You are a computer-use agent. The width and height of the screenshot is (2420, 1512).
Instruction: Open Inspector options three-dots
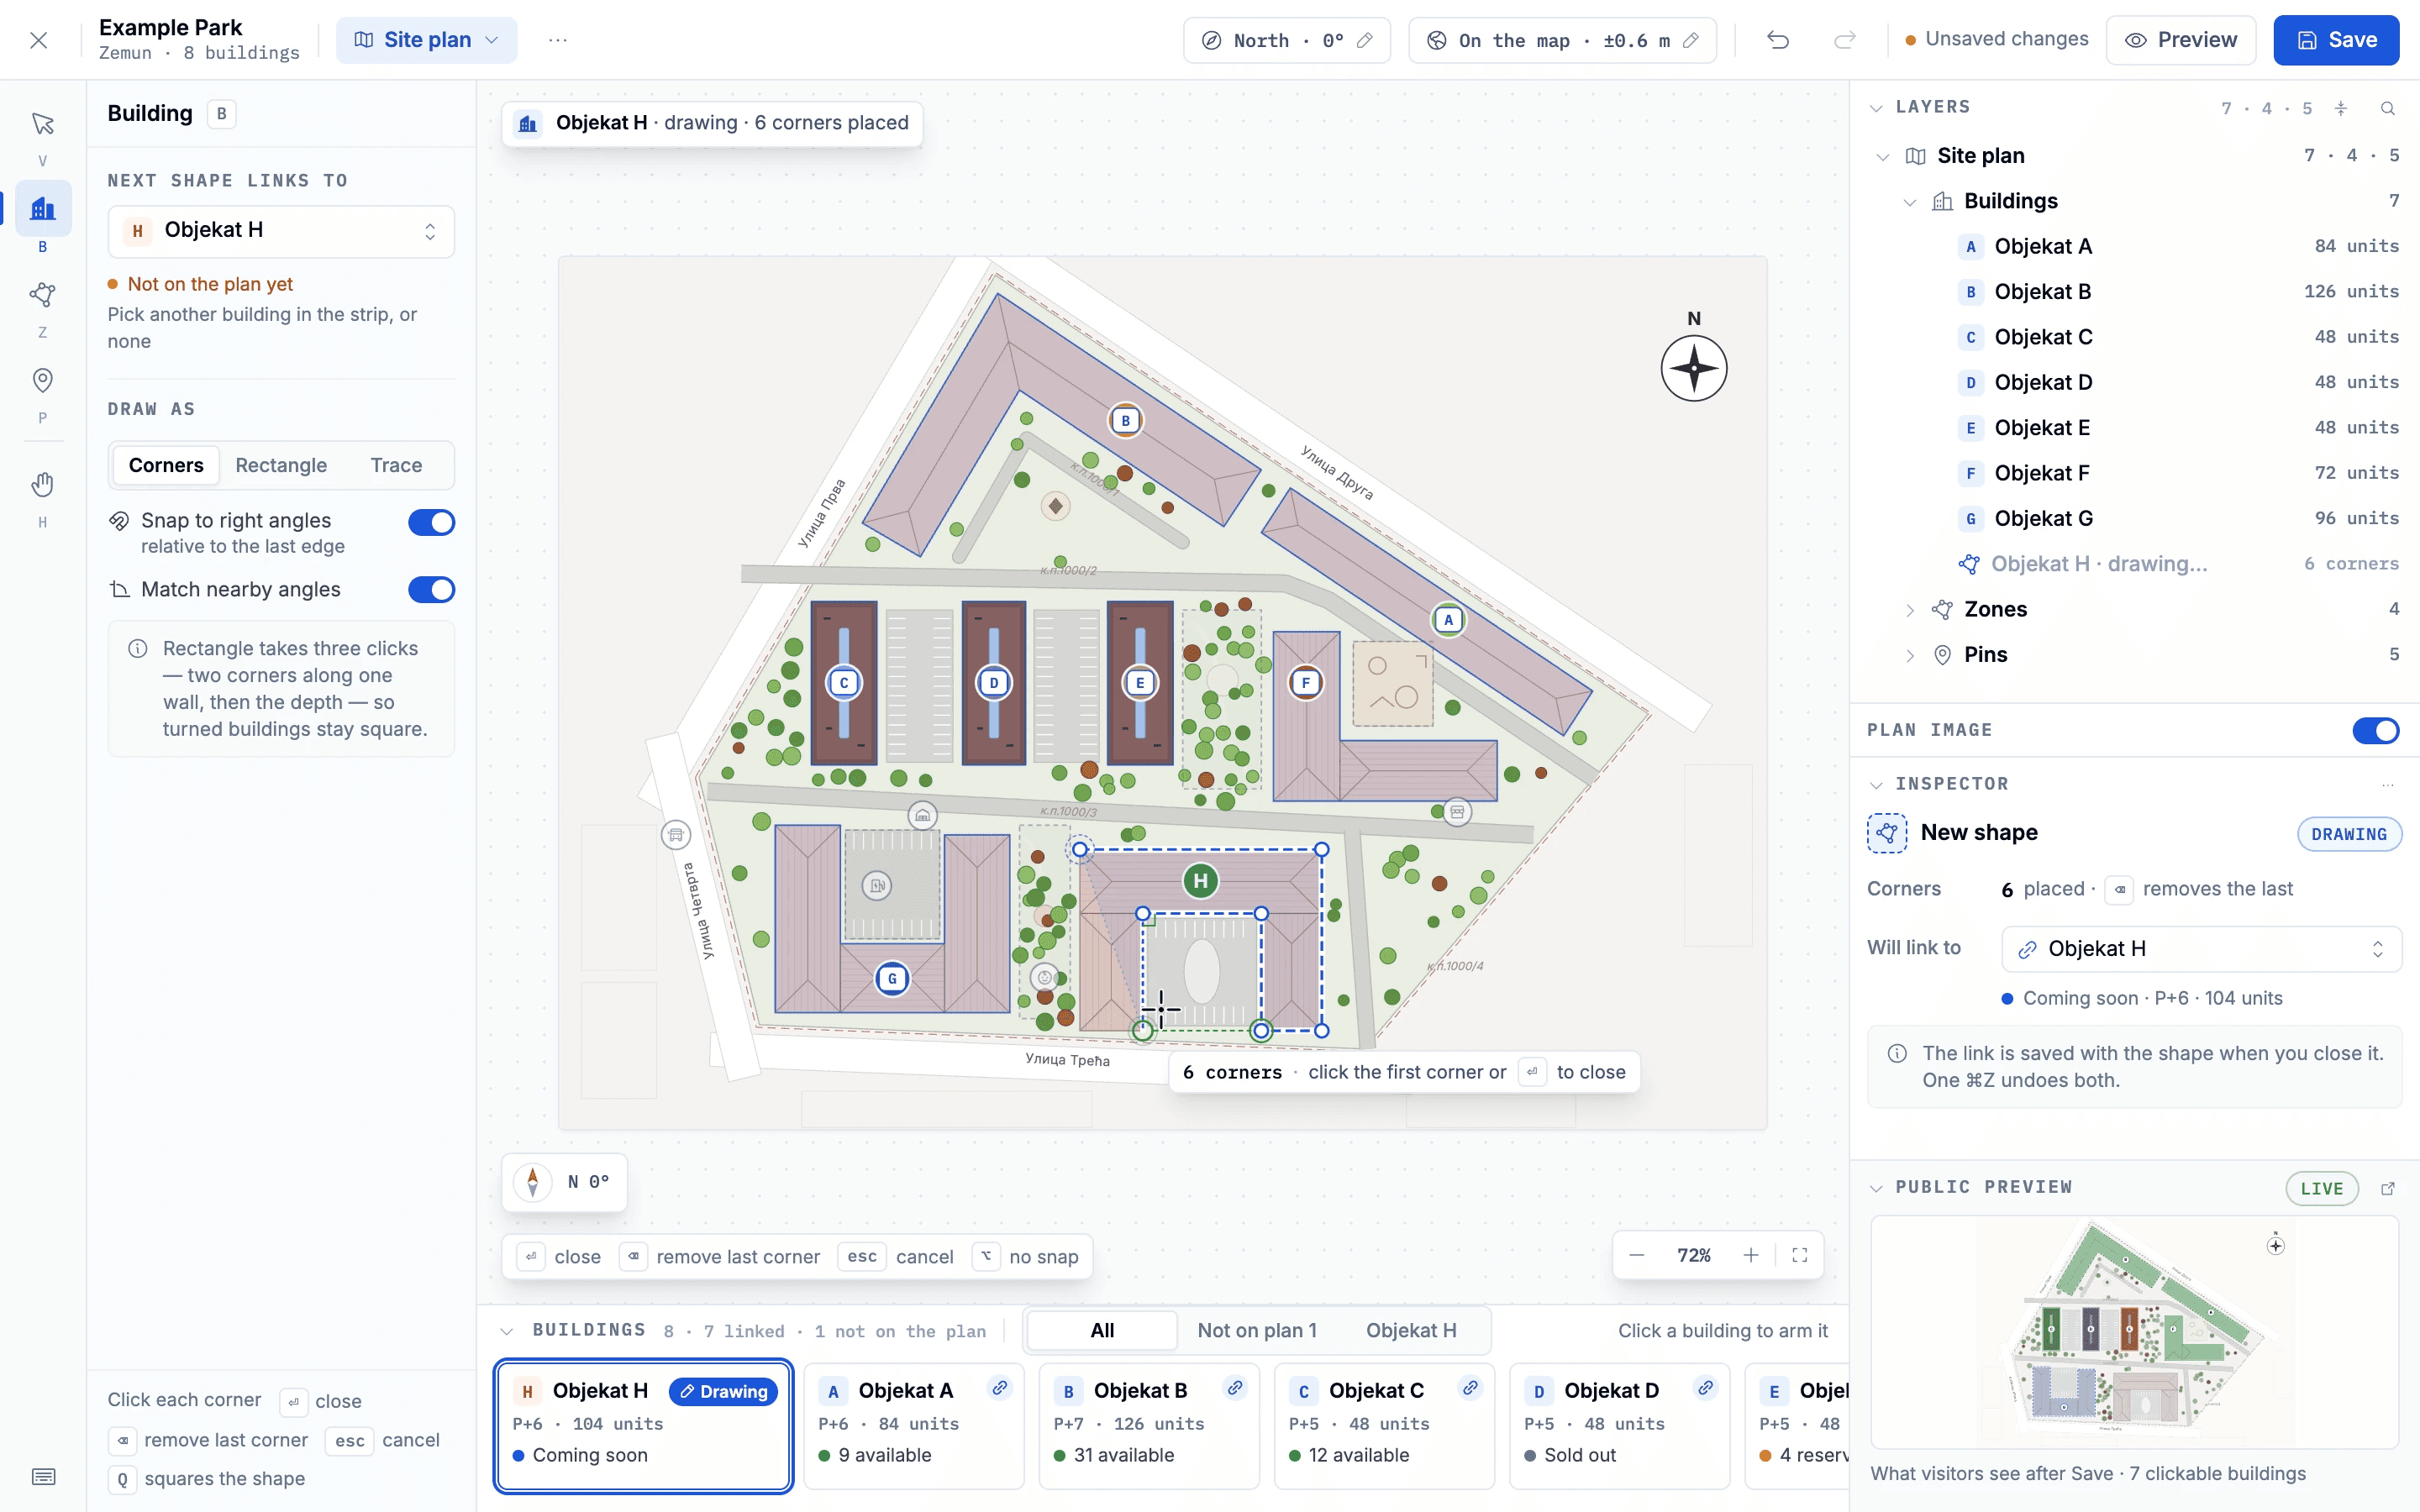2388,784
